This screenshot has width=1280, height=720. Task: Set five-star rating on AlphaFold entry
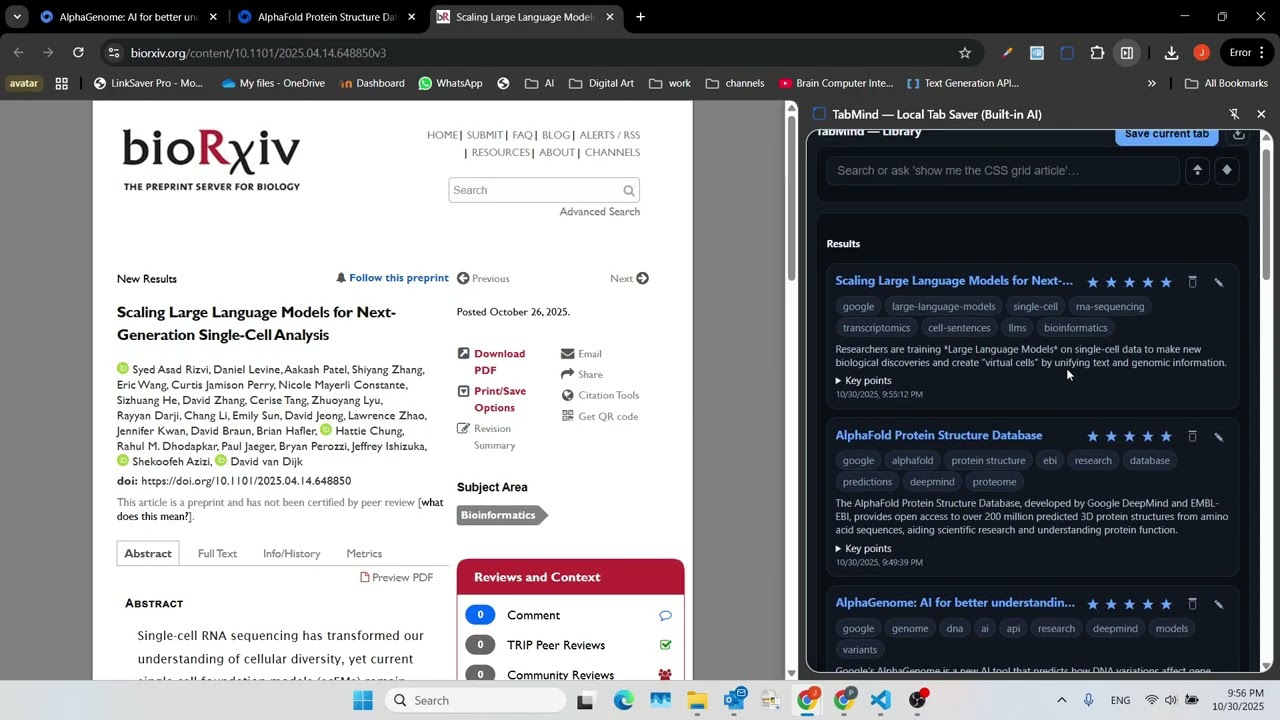coord(1166,436)
